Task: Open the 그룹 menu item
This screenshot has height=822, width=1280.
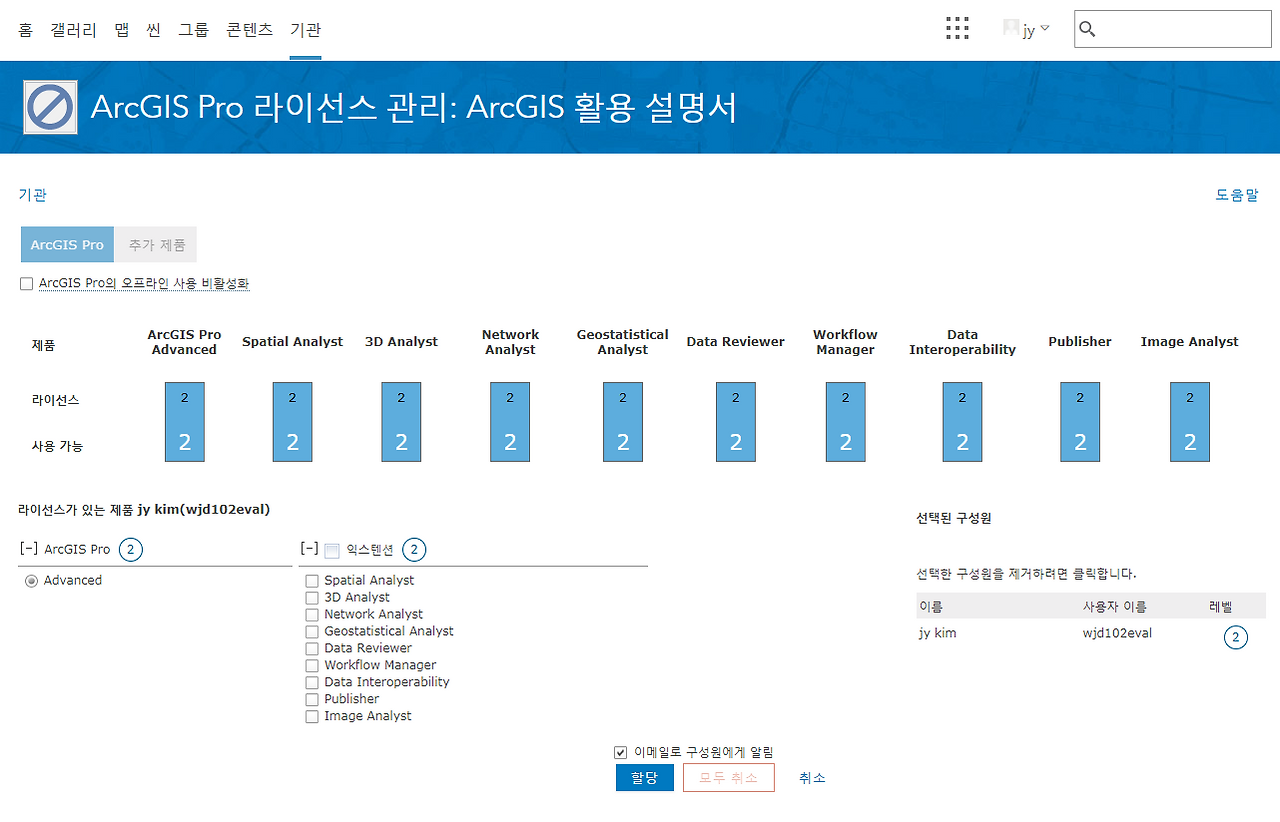Action: (x=193, y=30)
